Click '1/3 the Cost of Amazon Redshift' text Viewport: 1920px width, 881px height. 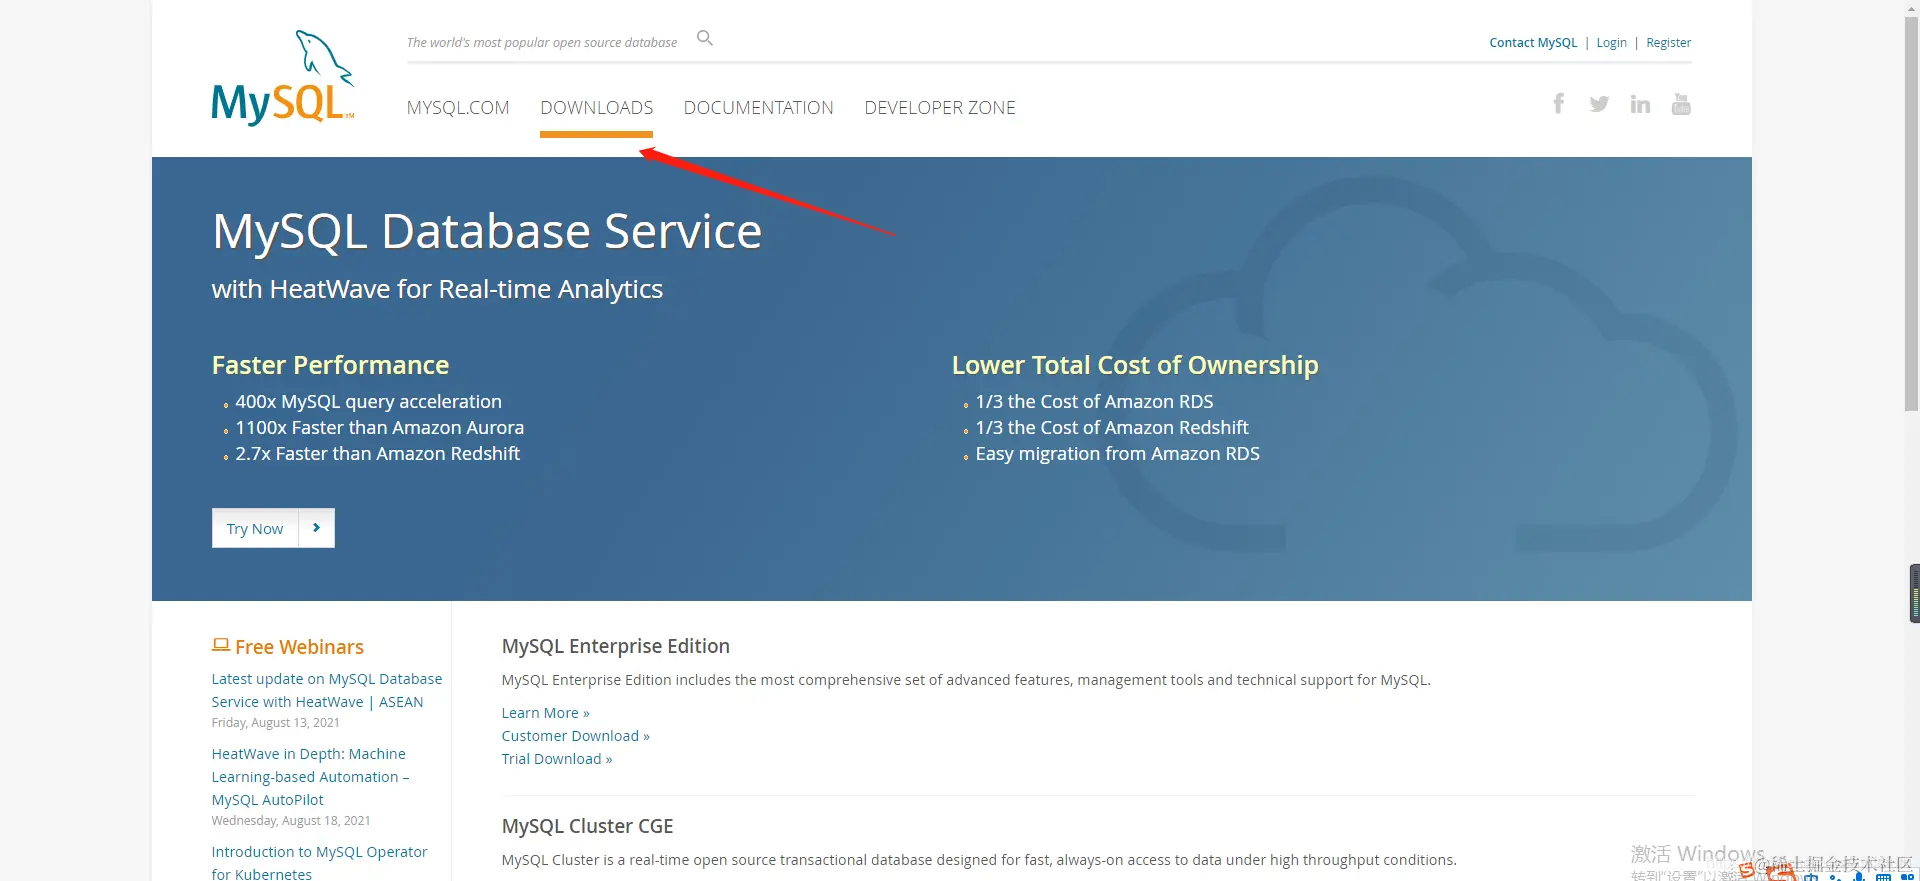click(x=1112, y=427)
